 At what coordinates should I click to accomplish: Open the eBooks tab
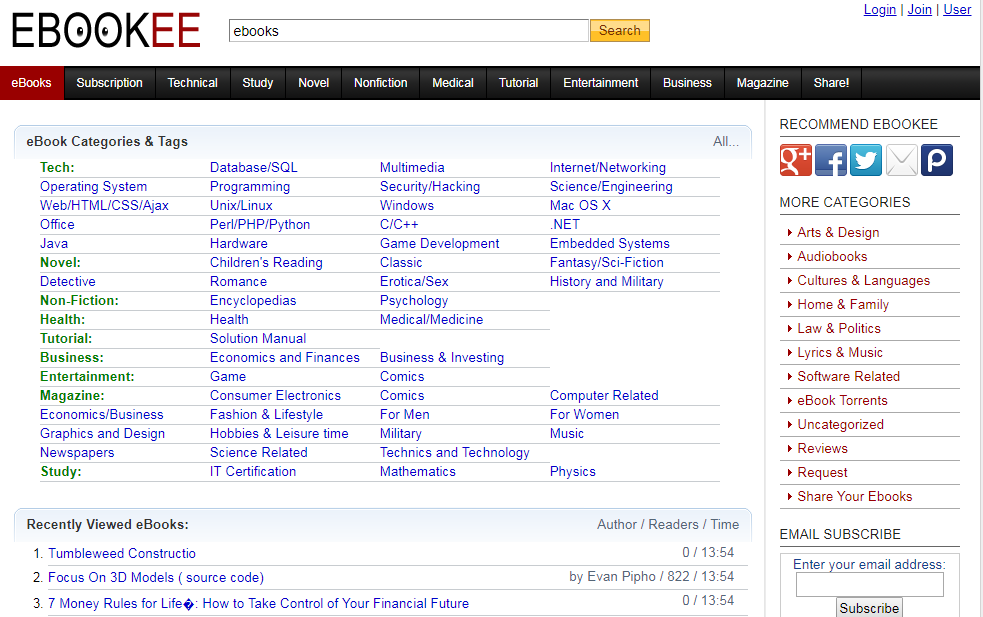click(31, 83)
